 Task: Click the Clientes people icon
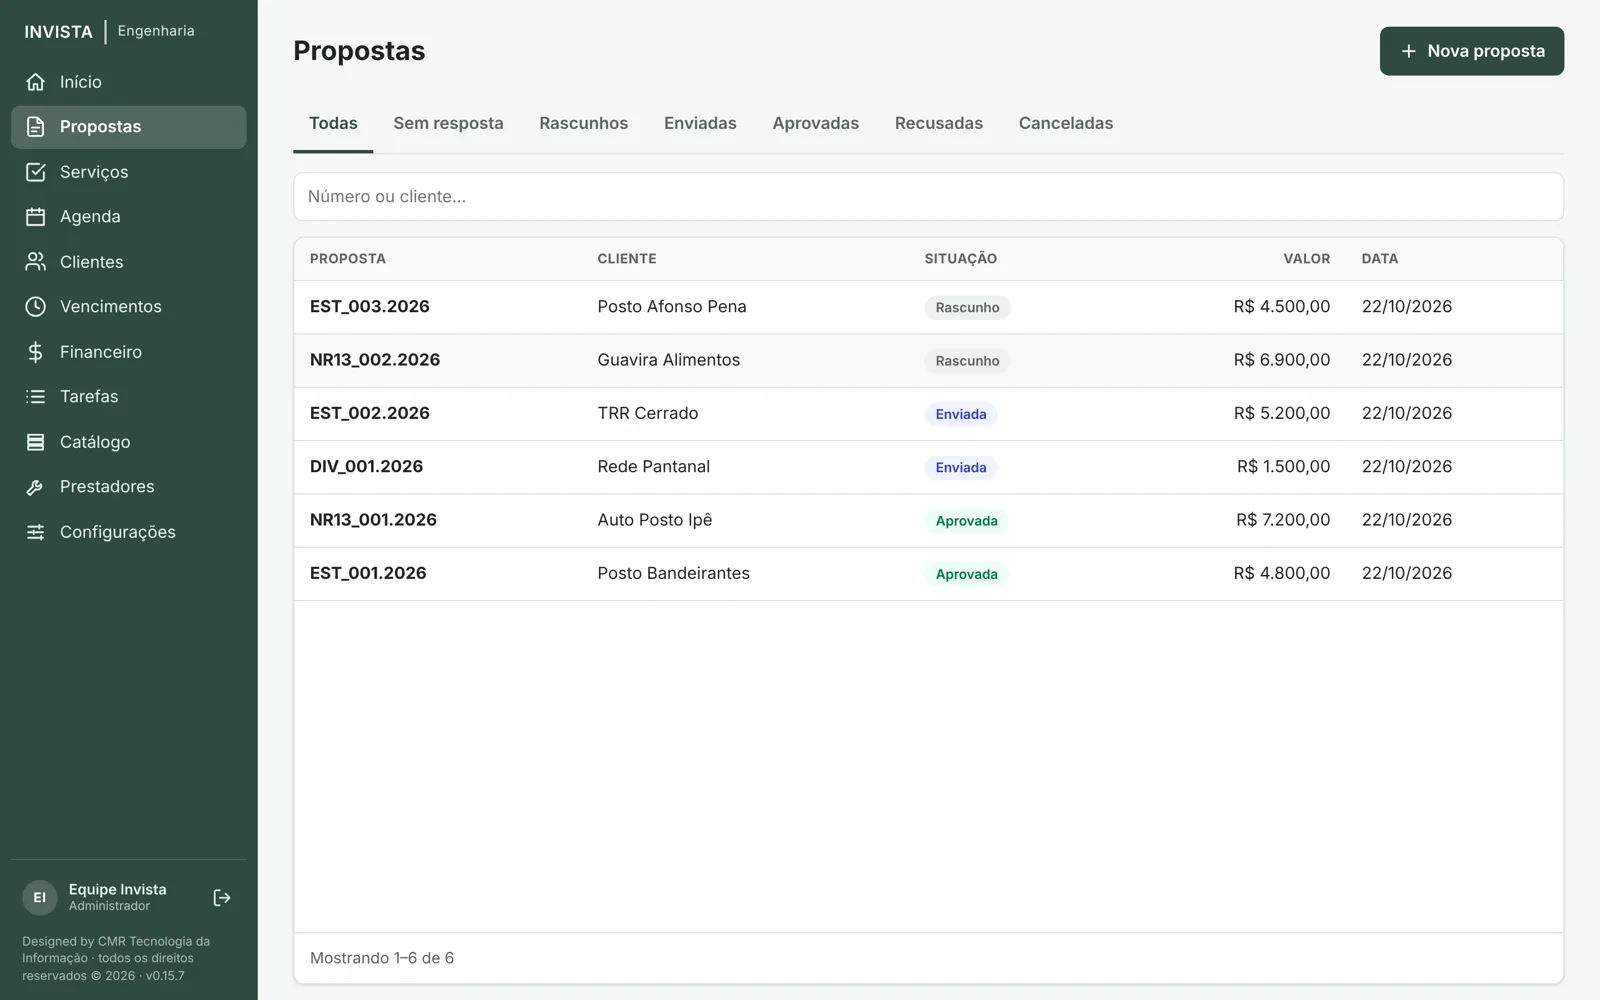point(35,262)
